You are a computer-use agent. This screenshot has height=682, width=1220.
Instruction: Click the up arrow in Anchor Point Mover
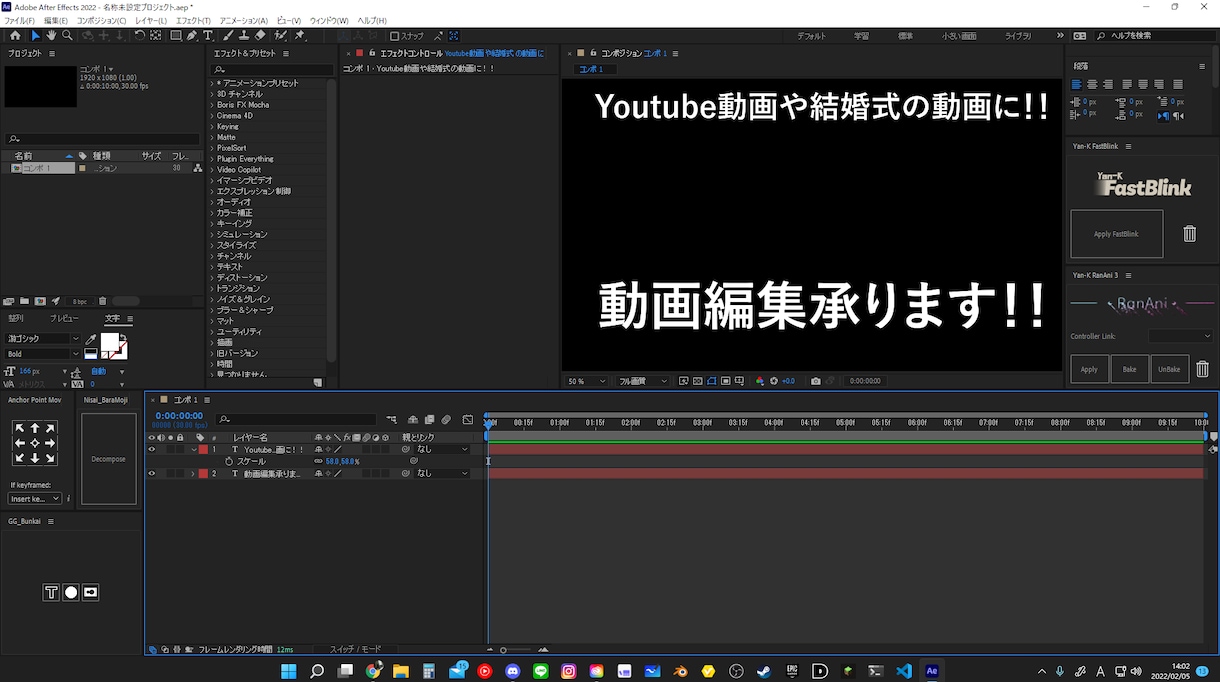pyautogui.click(x=35, y=428)
